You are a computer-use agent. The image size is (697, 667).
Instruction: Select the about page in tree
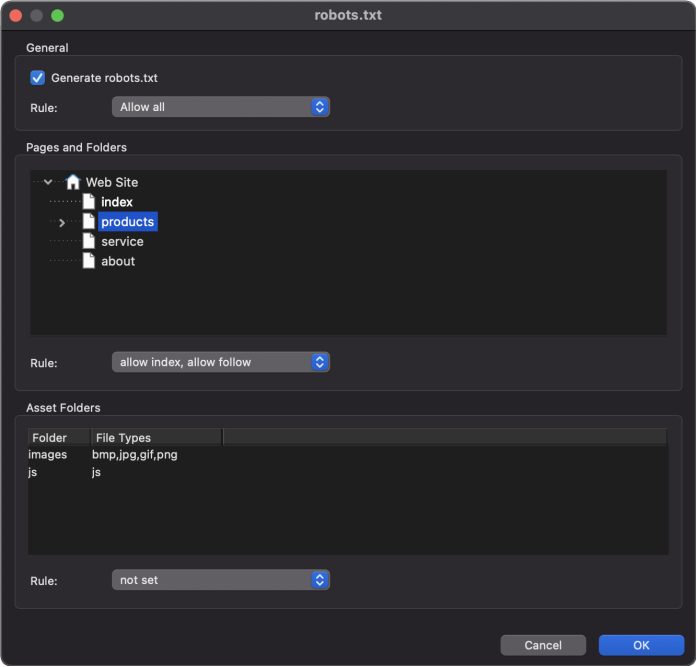point(118,261)
